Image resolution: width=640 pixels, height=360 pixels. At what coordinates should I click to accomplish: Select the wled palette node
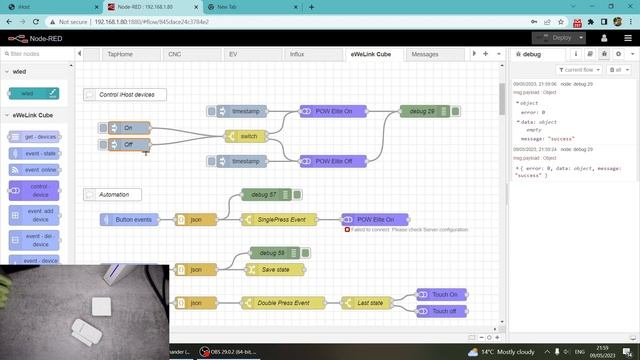click(x=34, y=93)
